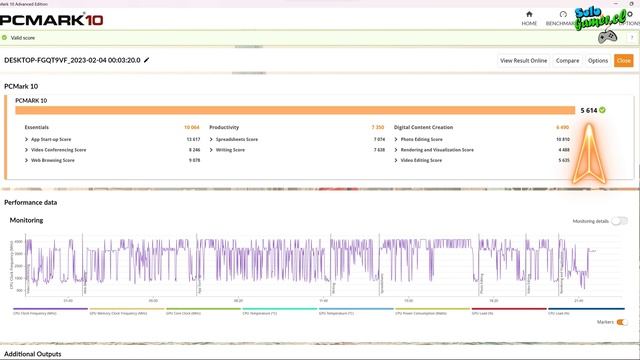This screenshot has height=360, width=640.
Task: Select the GPU Core Clock legend line
Action: click(203, 309)
